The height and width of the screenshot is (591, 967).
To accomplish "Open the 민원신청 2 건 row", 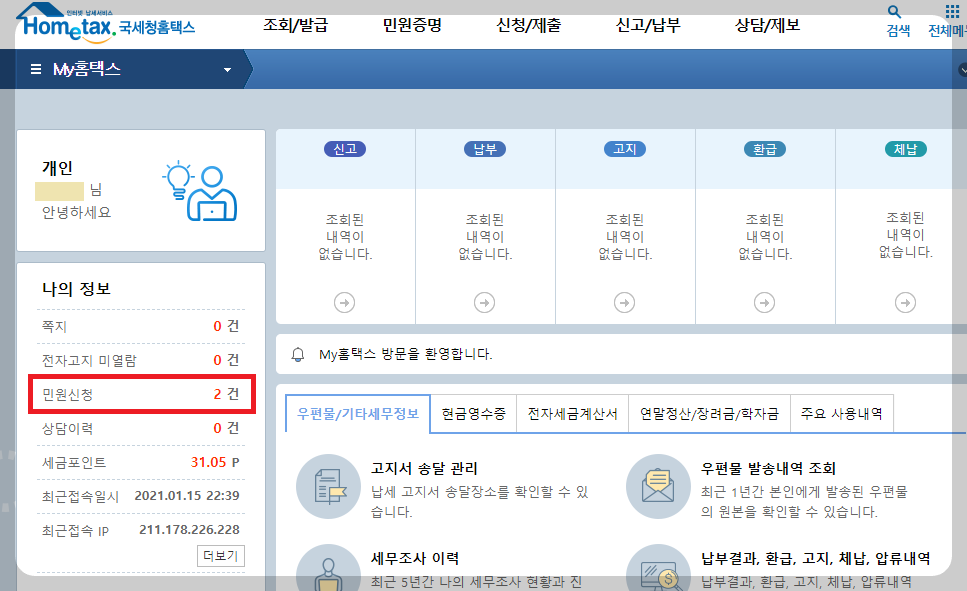I will [x=141, y=394].
